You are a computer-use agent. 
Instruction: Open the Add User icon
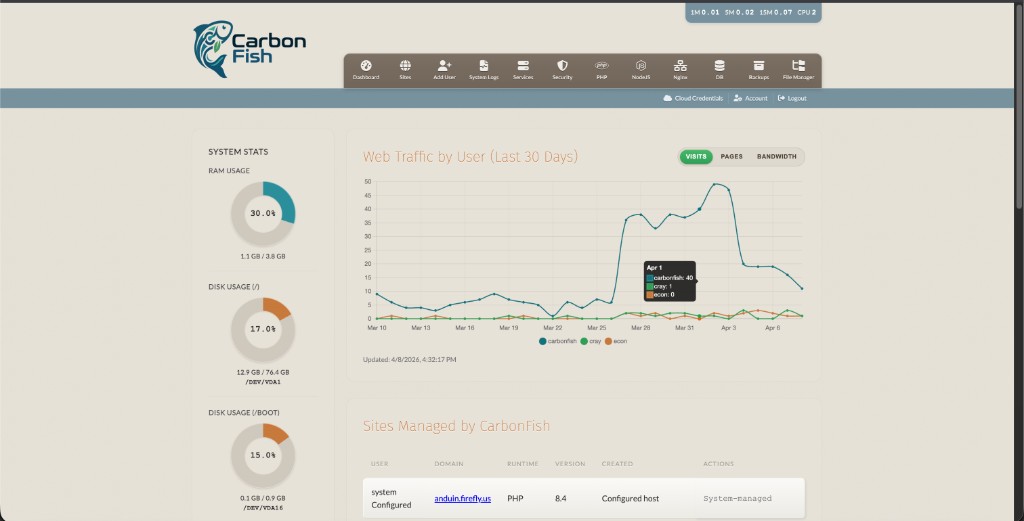pos(444,65)
